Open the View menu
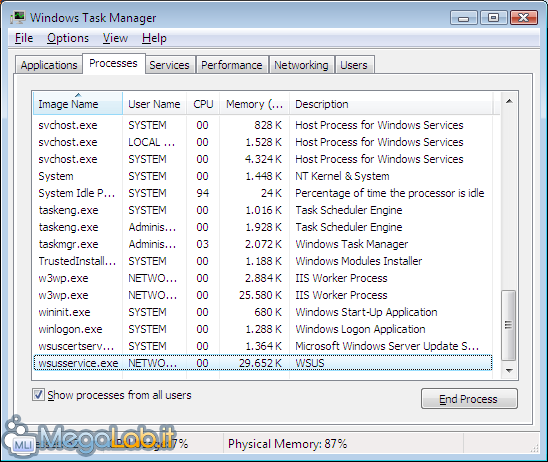 115,38
